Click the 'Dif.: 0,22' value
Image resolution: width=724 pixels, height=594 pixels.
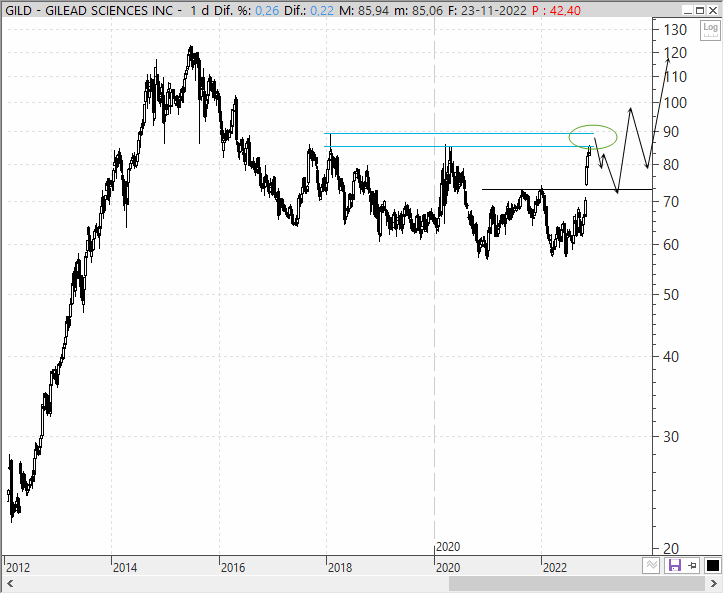[309, 11]
